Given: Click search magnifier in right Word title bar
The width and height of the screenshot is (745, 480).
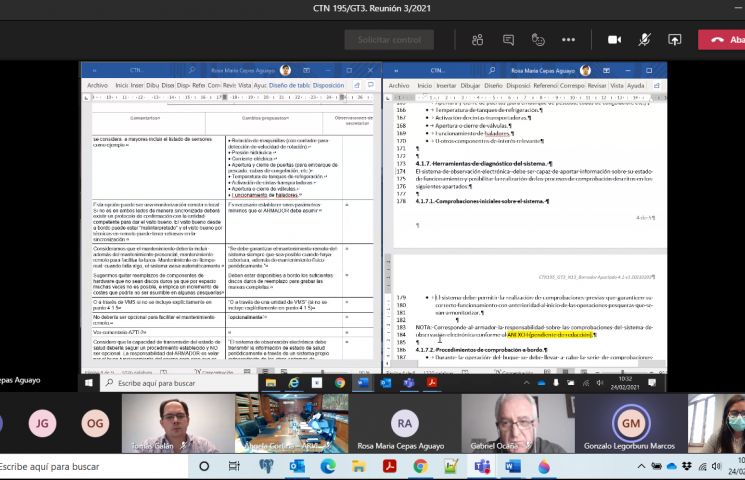Looking at the screenshot, I should [x=492, y=70].
